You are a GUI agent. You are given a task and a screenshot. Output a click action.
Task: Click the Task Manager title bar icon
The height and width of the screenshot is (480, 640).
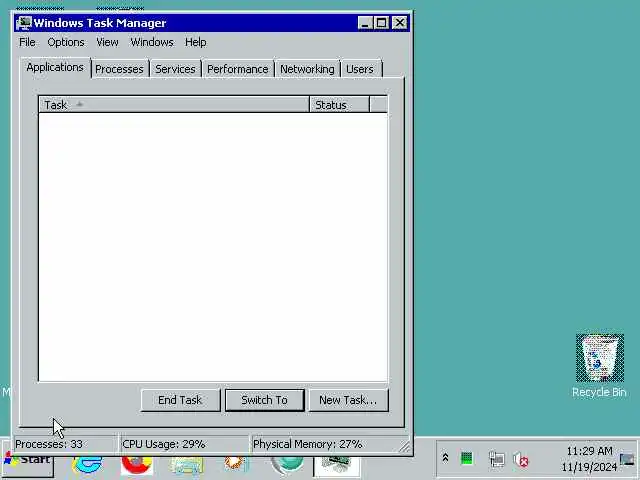click(24, 23)
